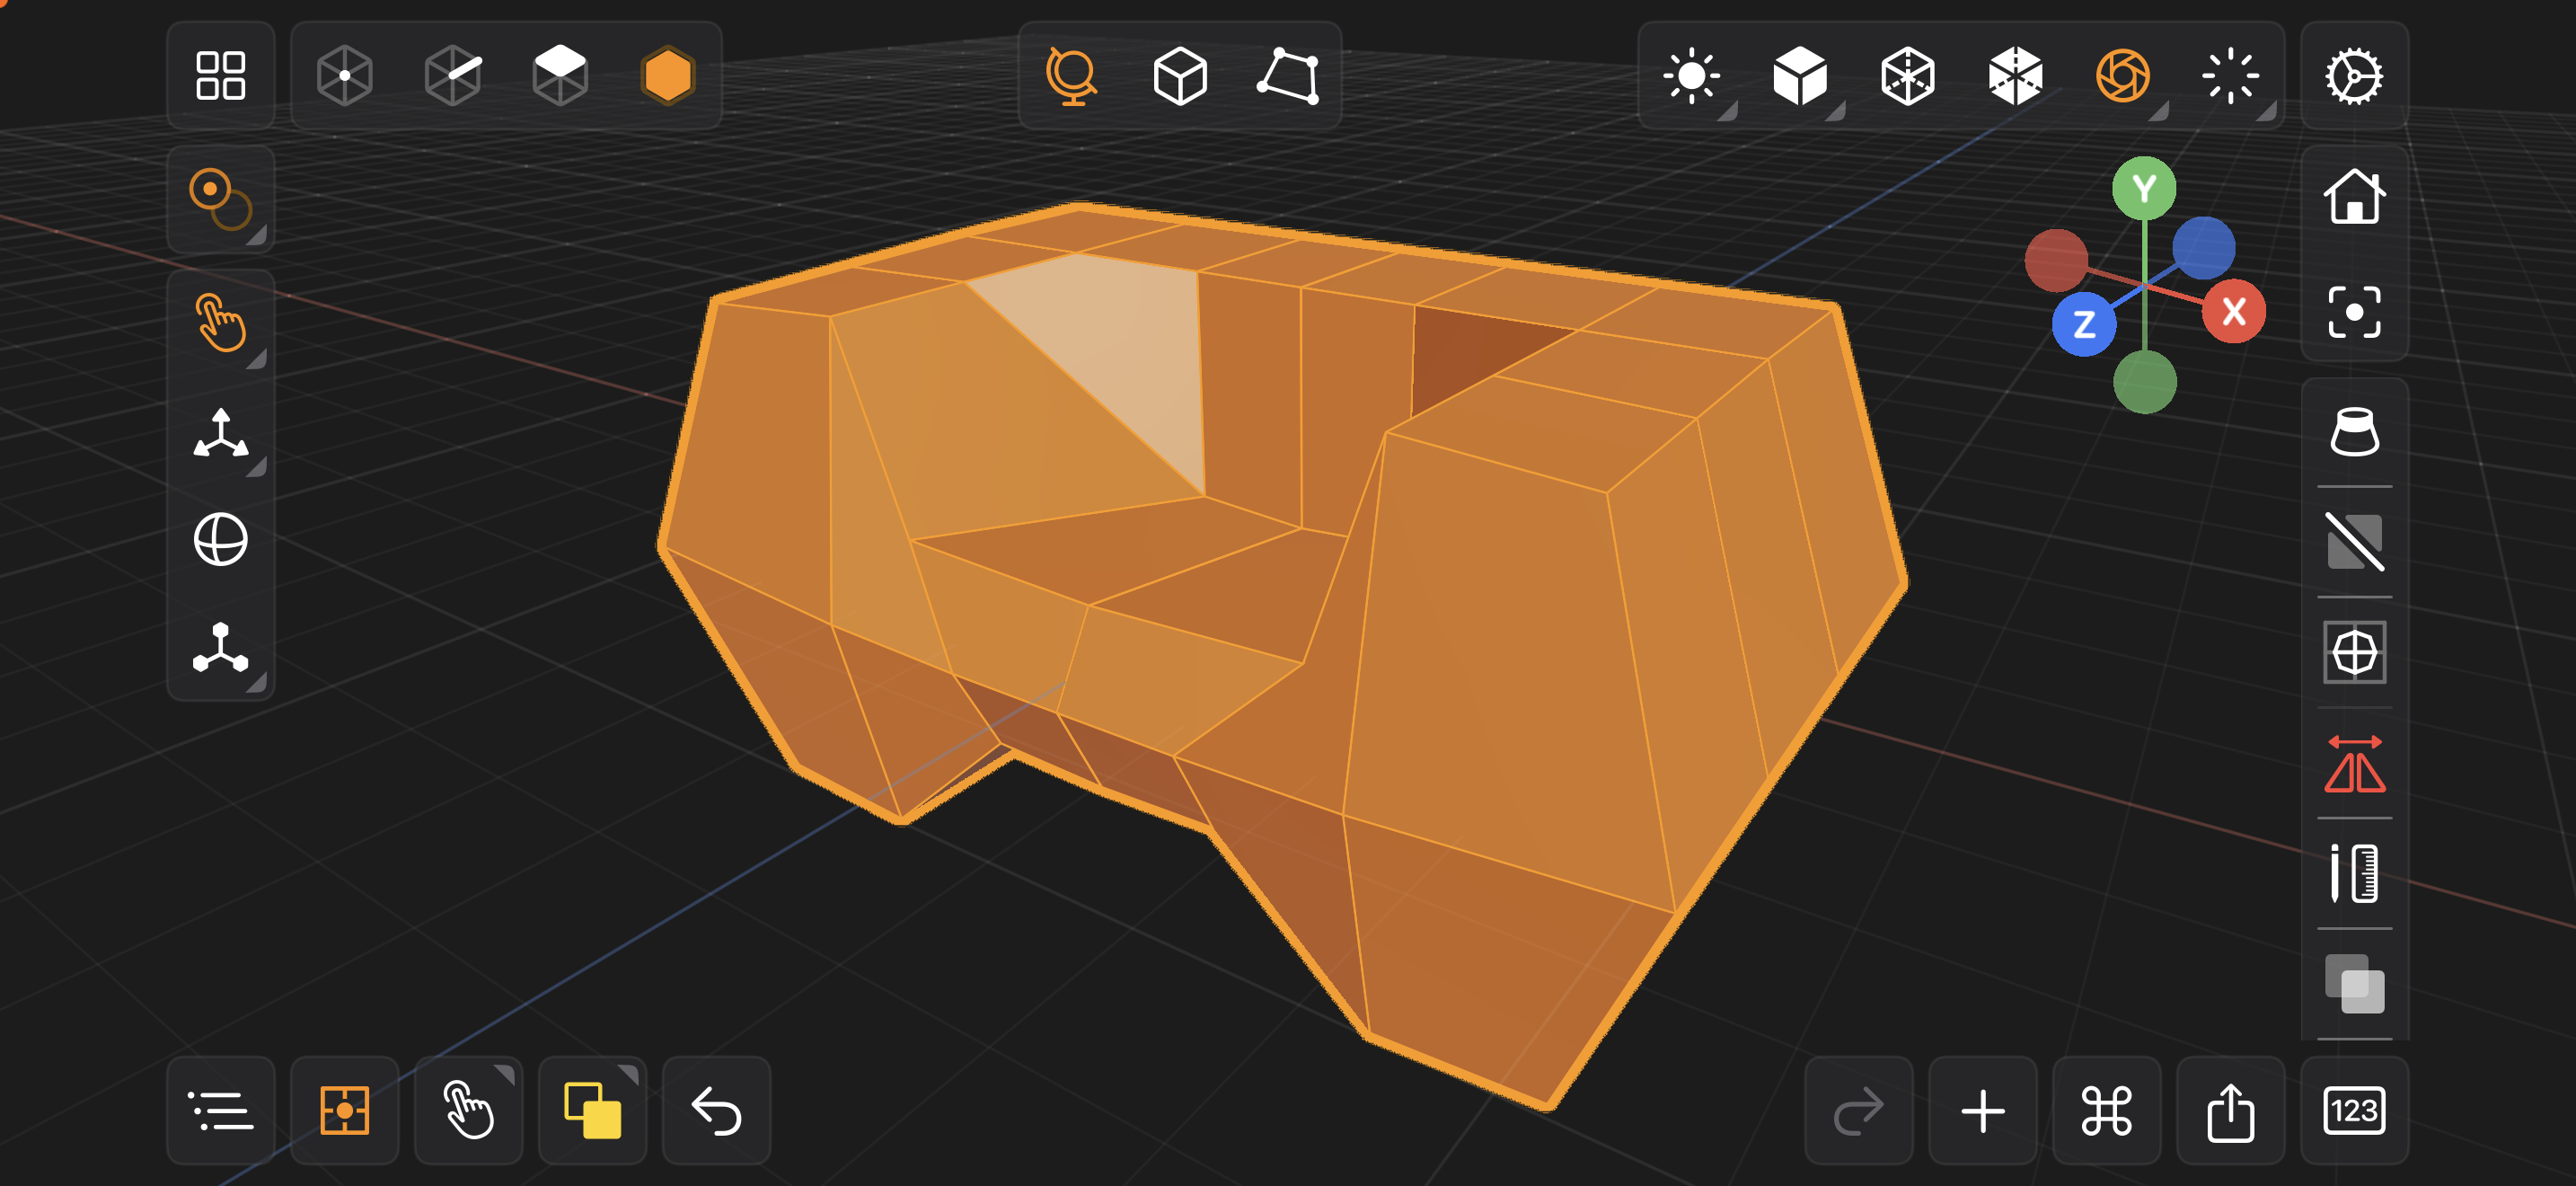
Task: Switch to edge selection mode
Action: [x=453, y=76]
